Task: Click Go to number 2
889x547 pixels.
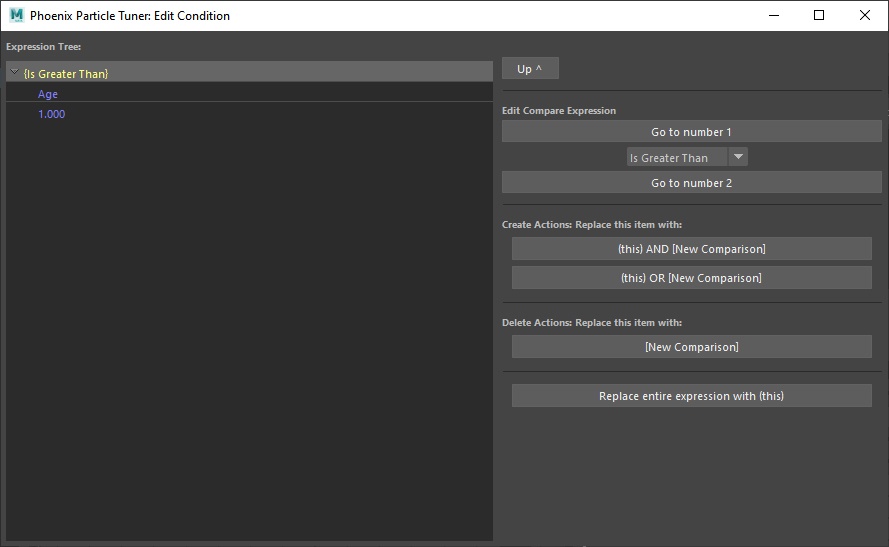Action: point(691,183)
